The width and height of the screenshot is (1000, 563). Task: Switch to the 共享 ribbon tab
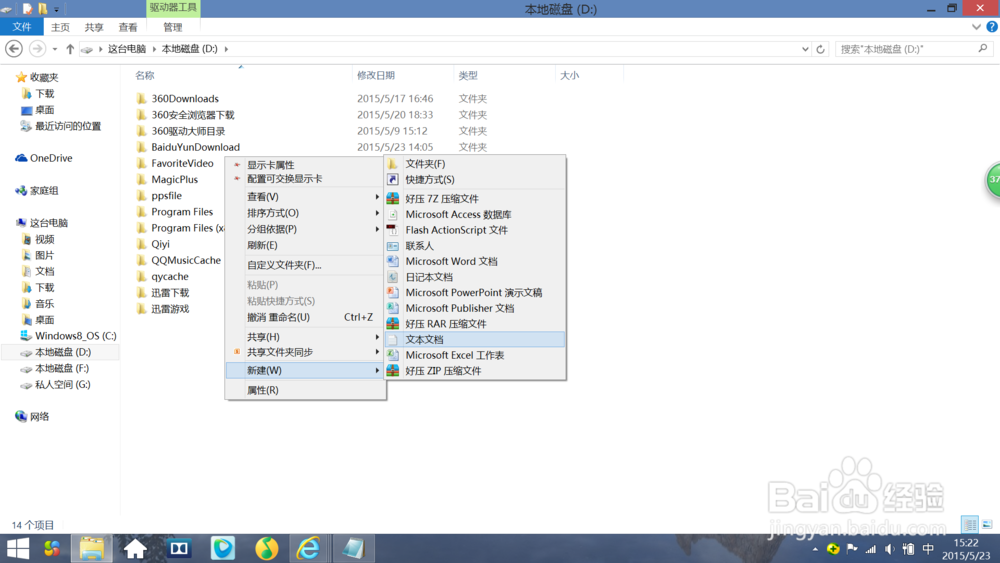point(94,27)
